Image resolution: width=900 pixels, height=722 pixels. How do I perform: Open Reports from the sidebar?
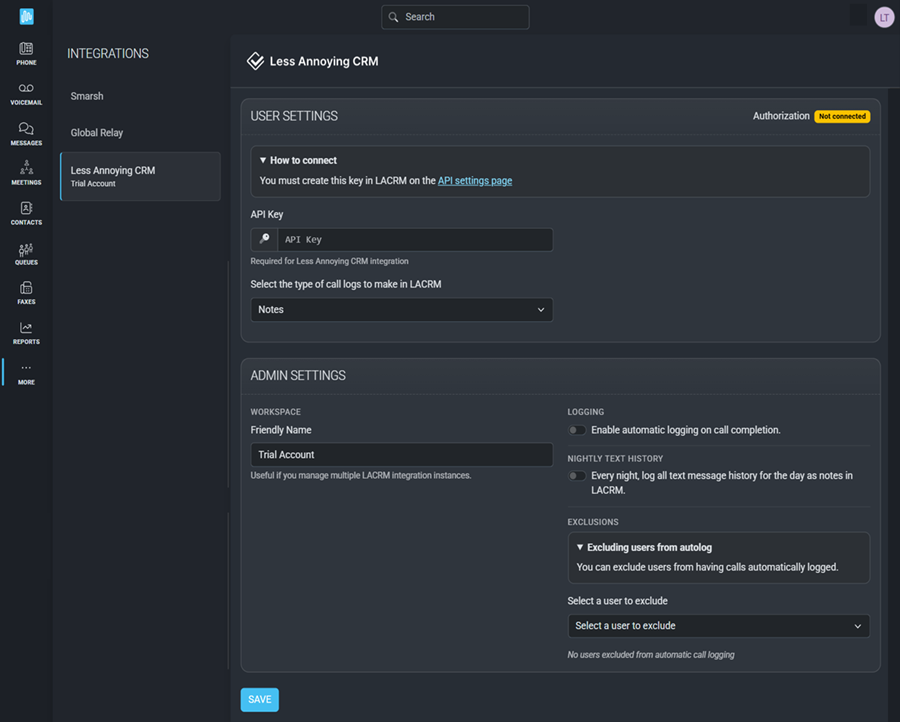(26, 333)
